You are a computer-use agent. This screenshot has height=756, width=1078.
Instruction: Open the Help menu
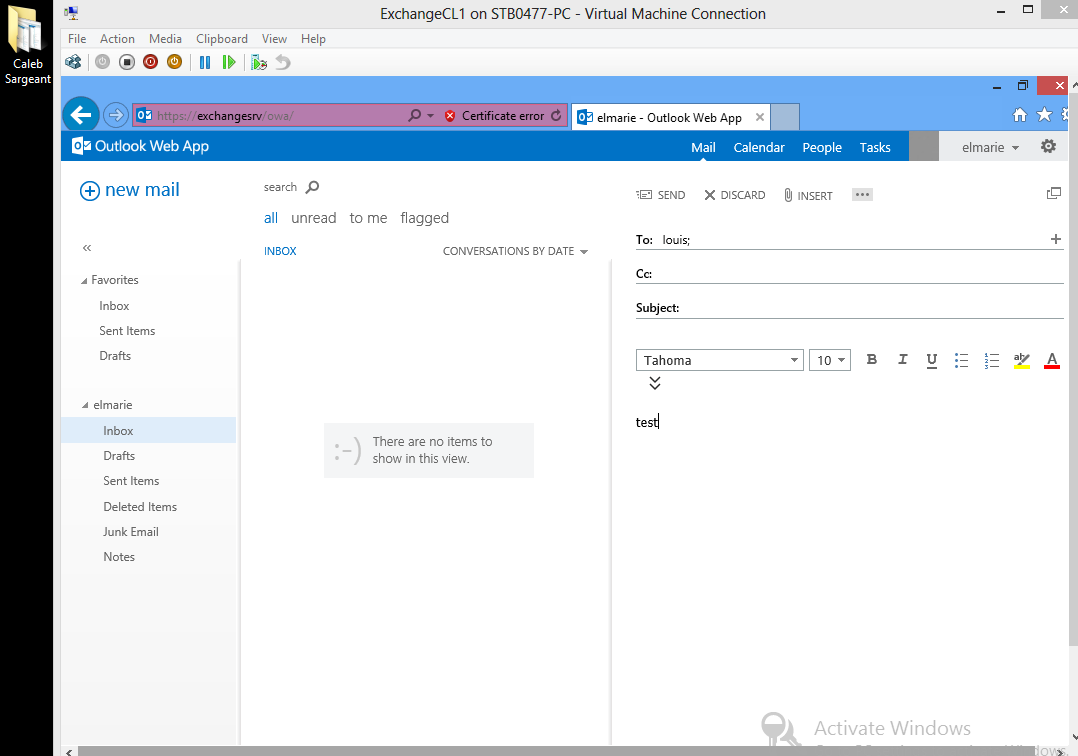314,38
